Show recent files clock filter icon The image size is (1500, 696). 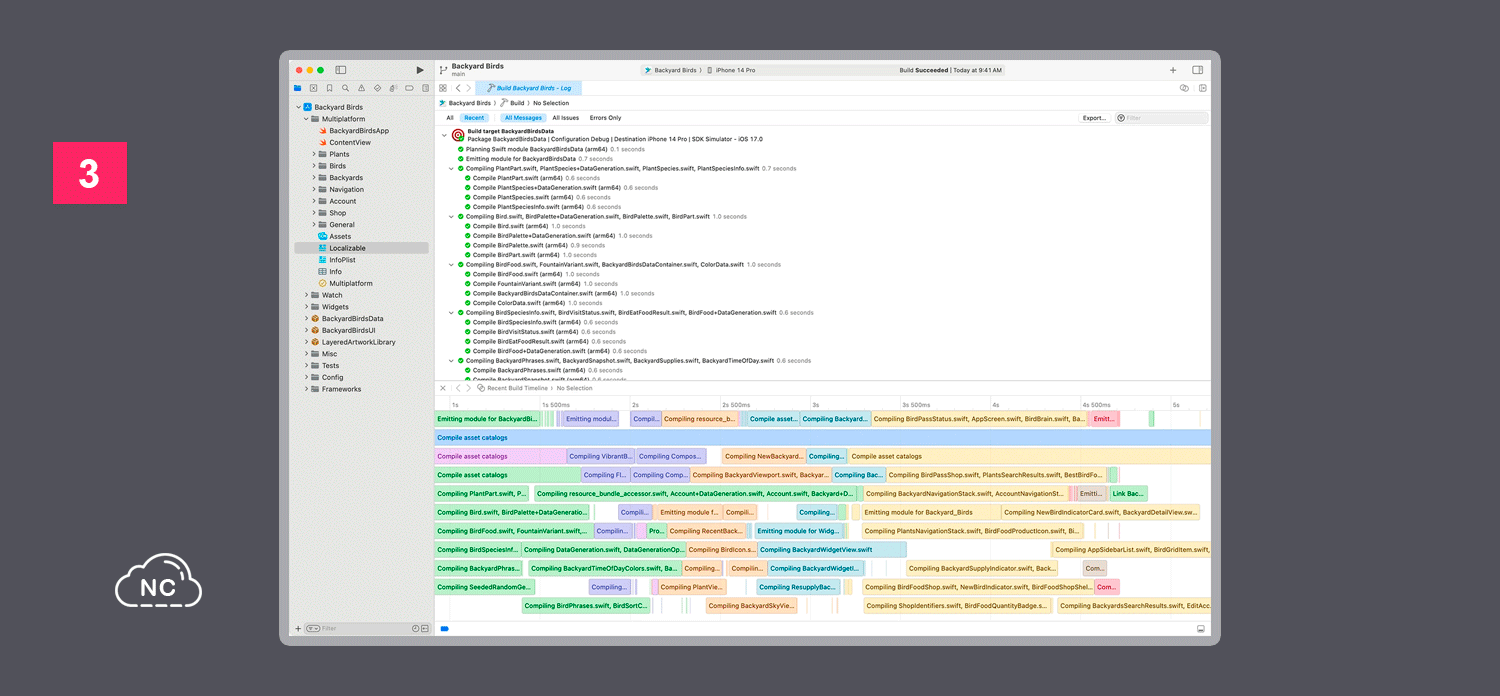(x=415, y=629)
